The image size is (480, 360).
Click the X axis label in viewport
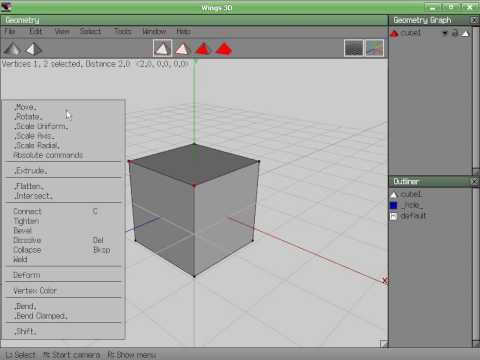[x=385, y=280]
